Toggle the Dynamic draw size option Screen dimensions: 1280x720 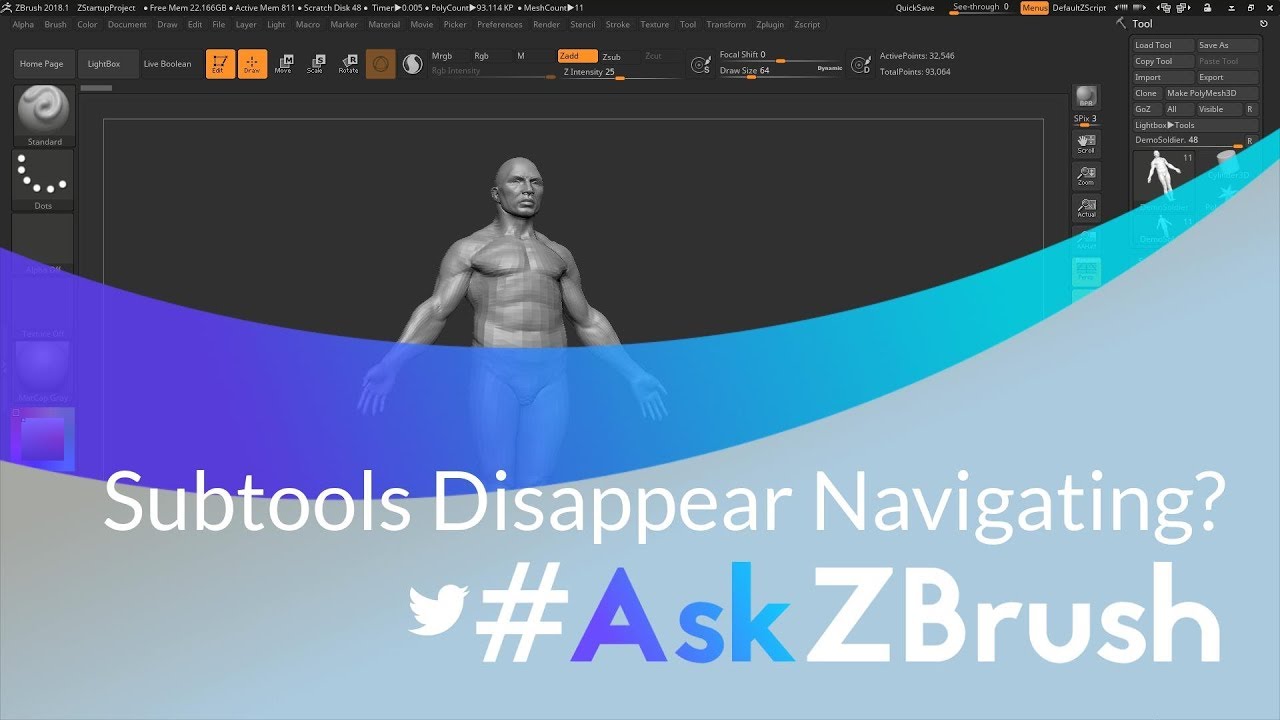(830, 68)
